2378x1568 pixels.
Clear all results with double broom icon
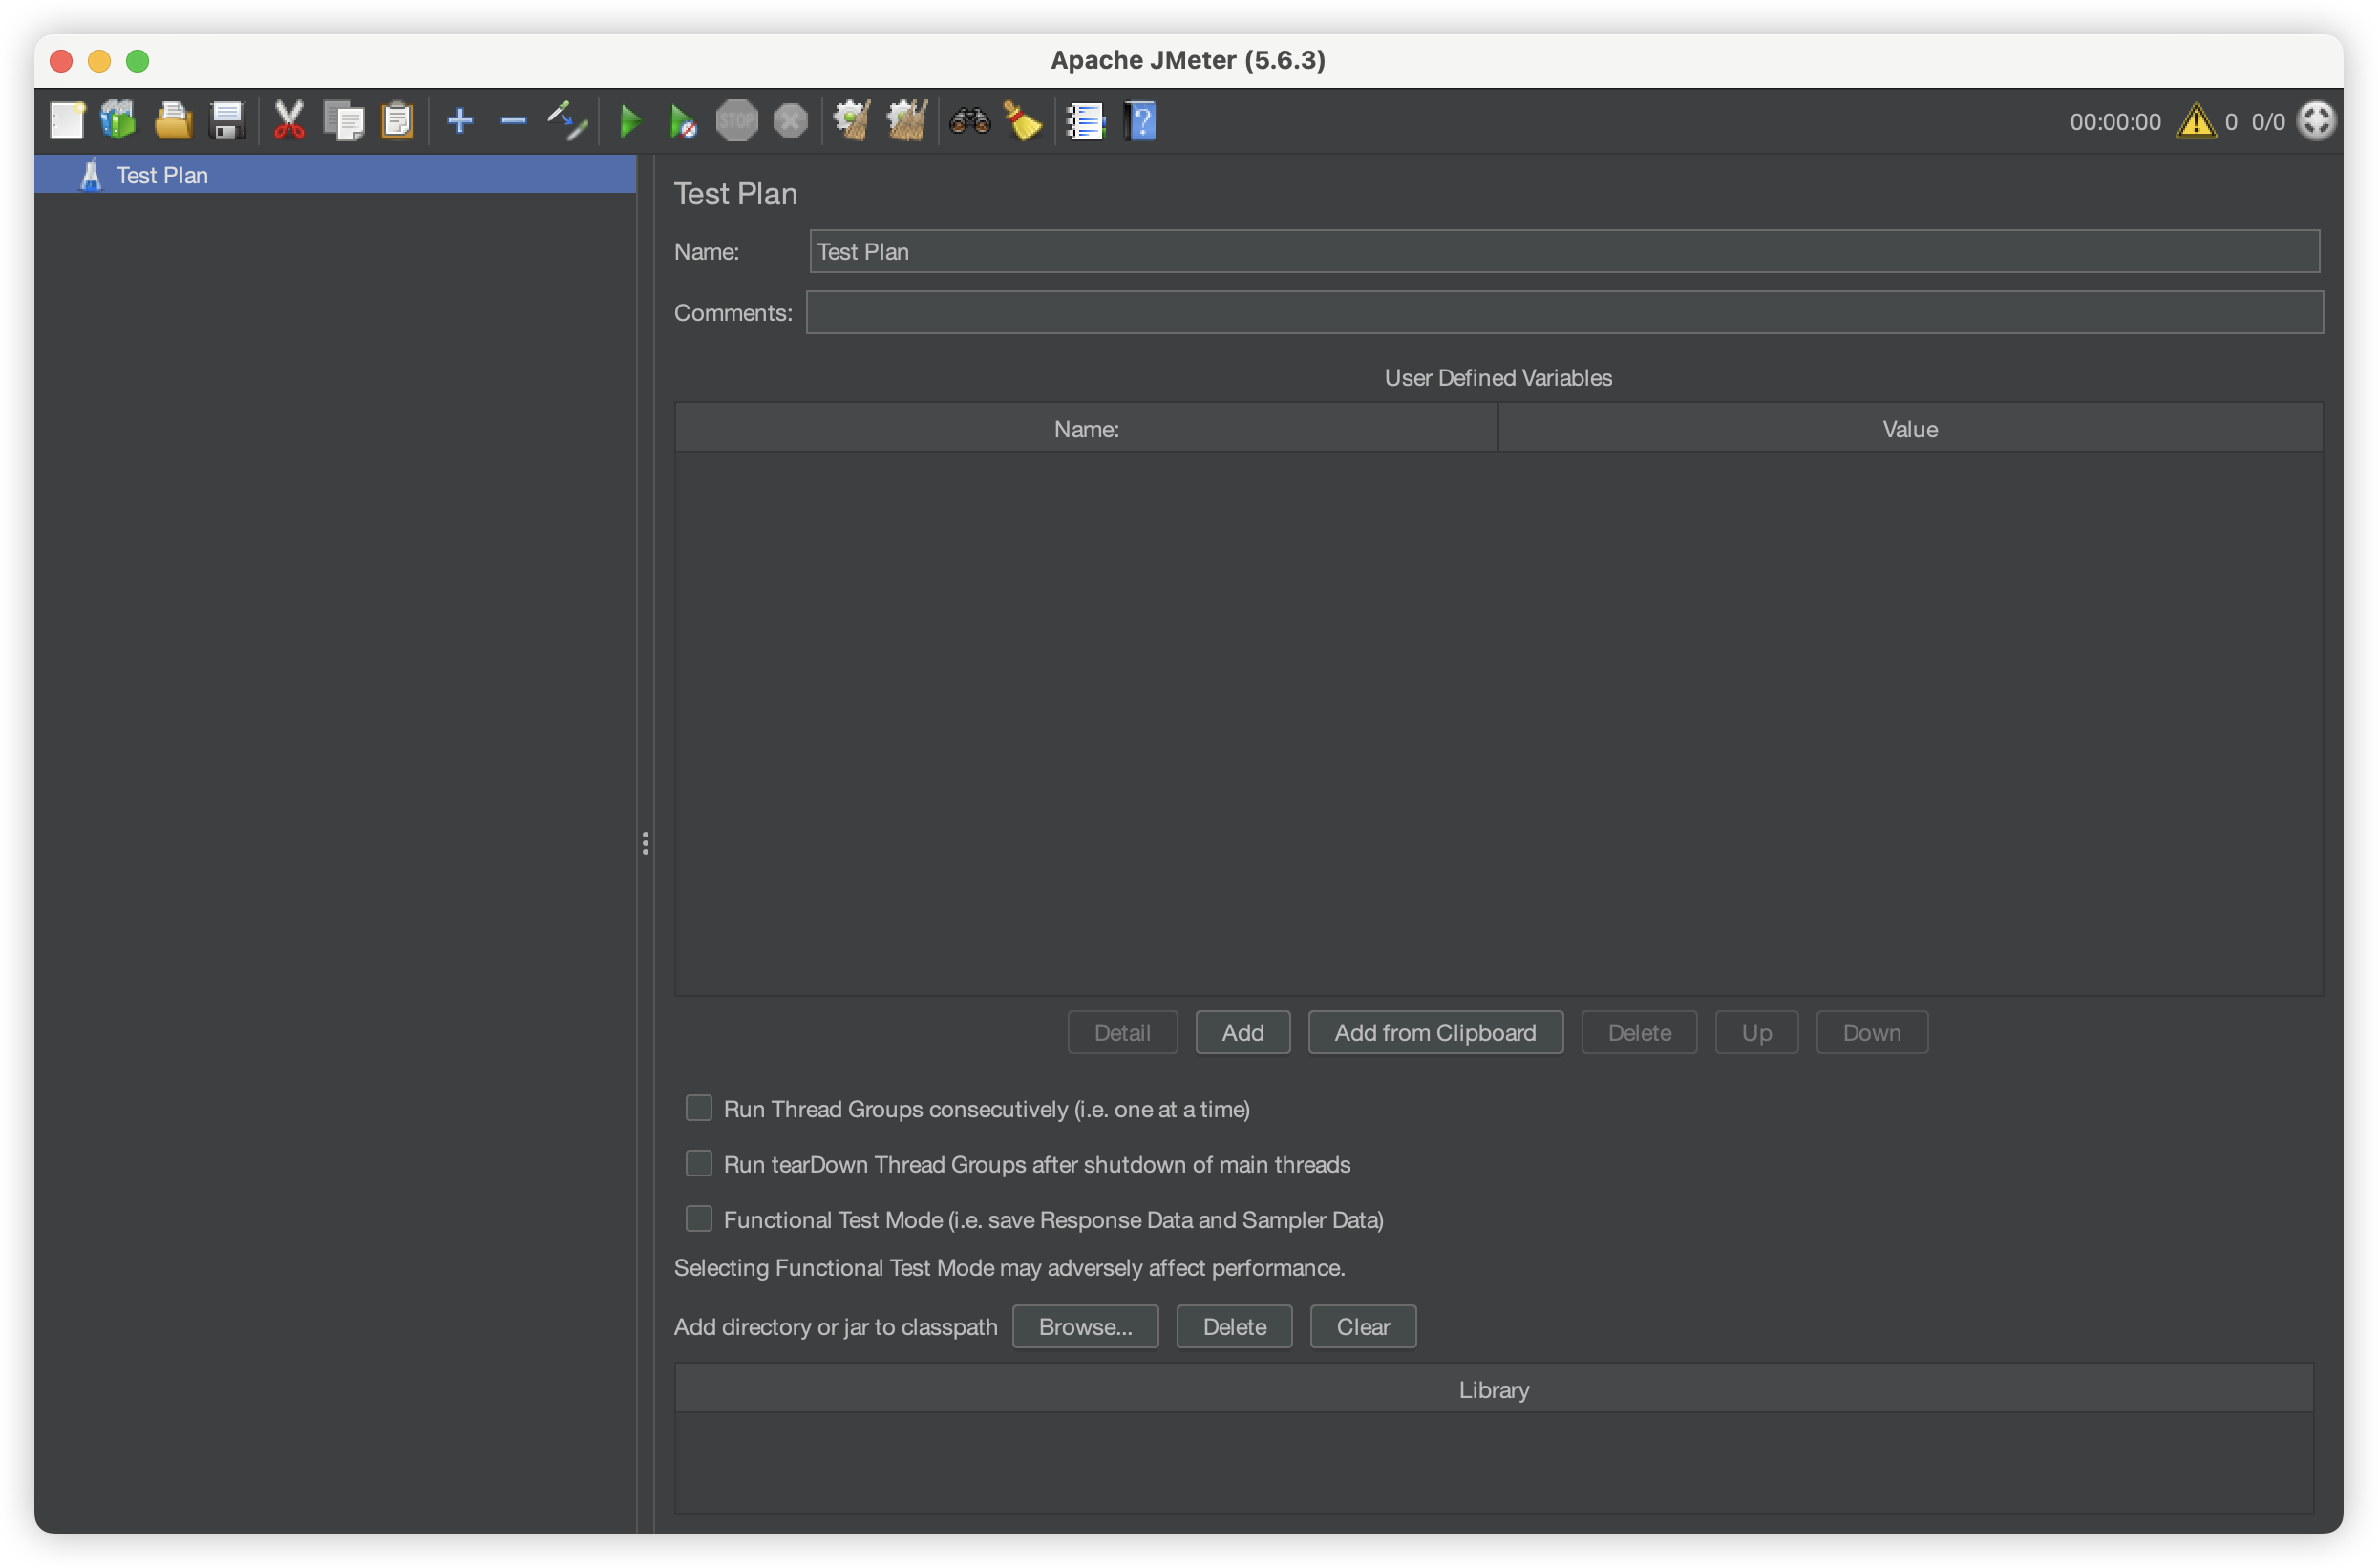click(x=906, y=121)
